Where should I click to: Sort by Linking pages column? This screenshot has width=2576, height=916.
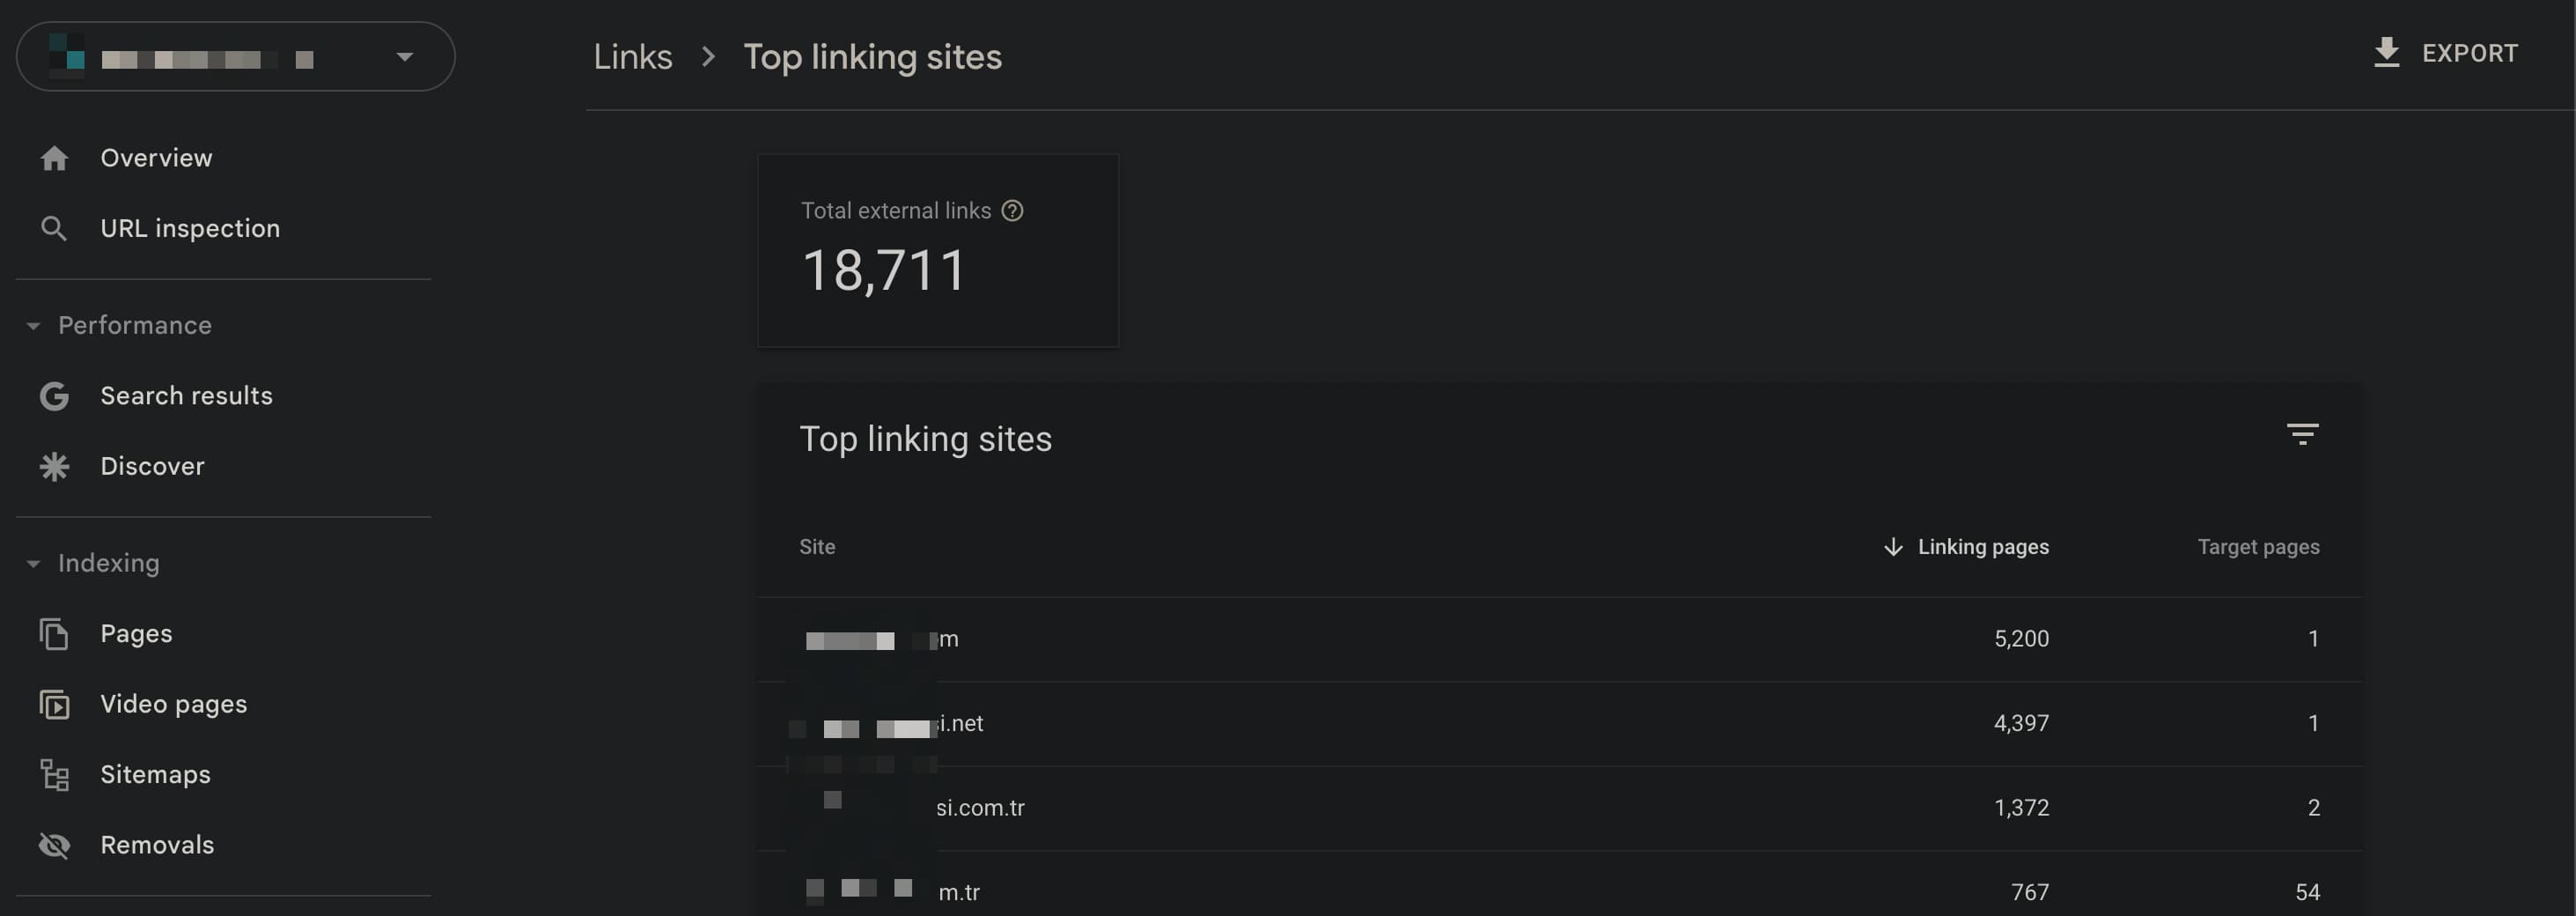1966,547
